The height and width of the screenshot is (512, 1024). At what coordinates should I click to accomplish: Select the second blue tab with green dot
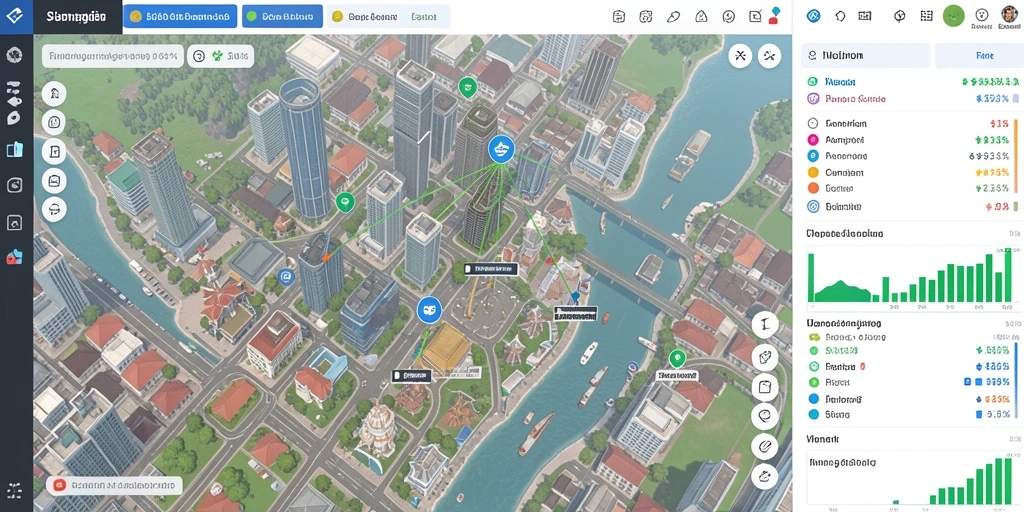tap(282, 16)
